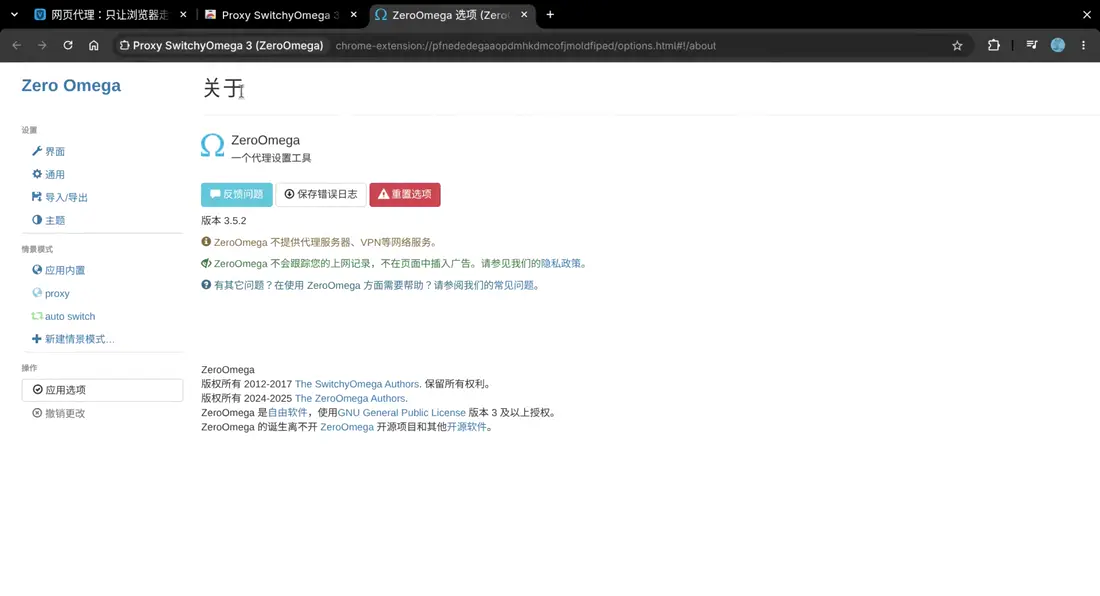Open the 主题 theme settings
The width and height of the screenshot is (1100, 596).
coord(48,220)
